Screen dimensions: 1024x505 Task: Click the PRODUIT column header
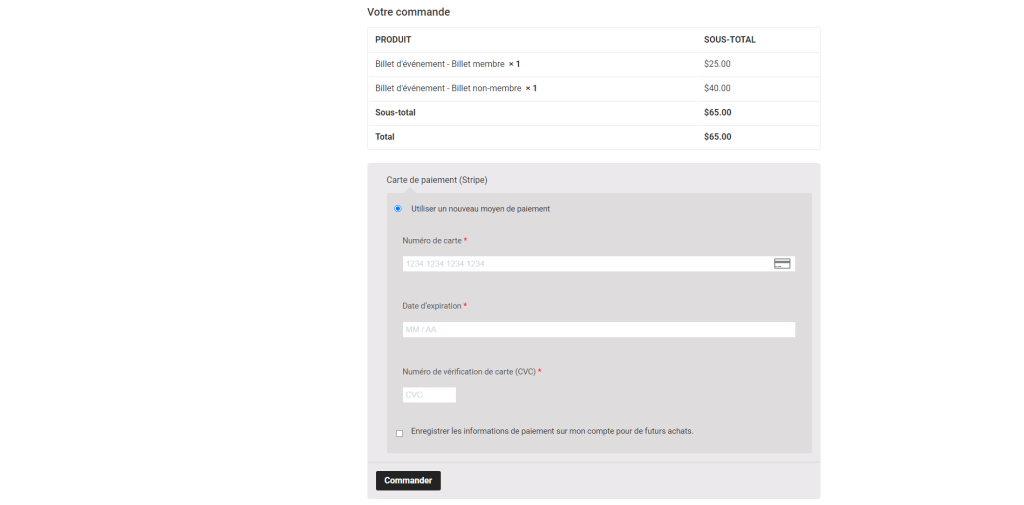(x=393, y=40)
